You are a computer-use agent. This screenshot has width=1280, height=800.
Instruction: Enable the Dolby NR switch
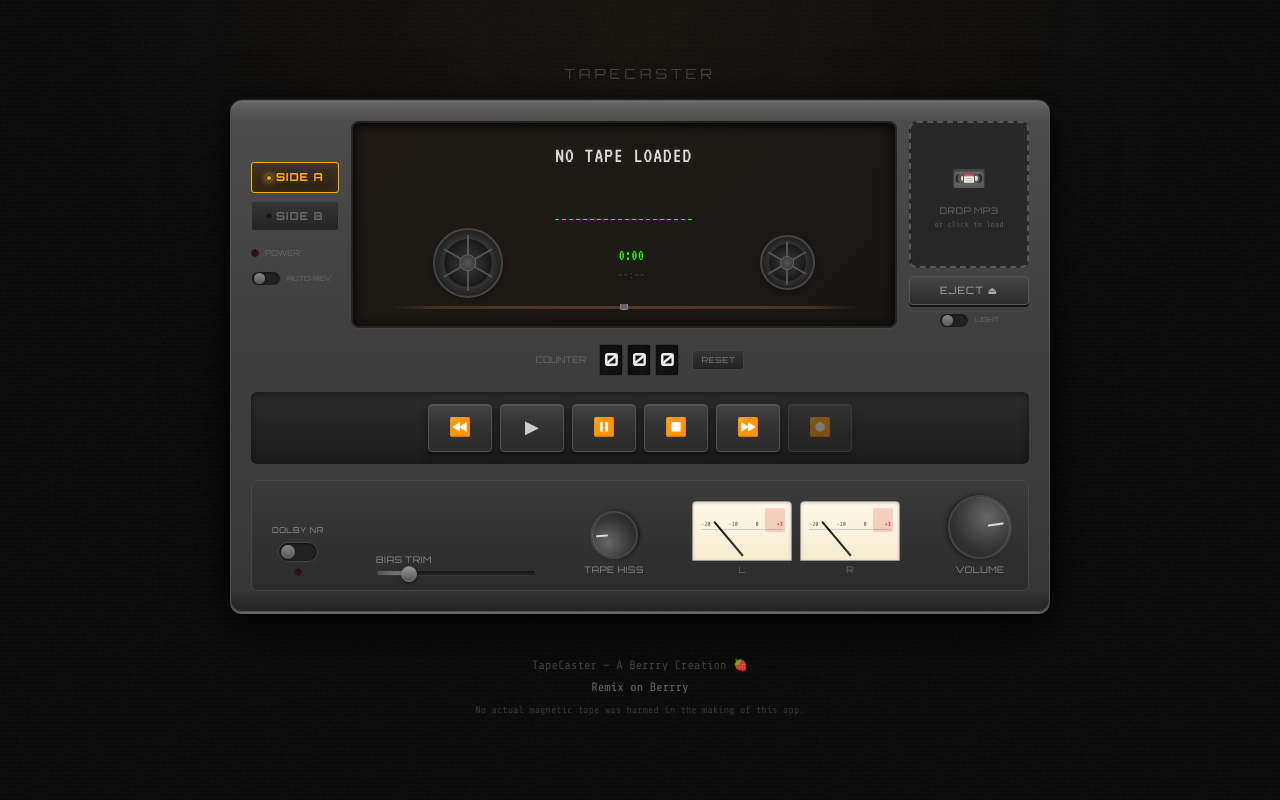point(298,552)
